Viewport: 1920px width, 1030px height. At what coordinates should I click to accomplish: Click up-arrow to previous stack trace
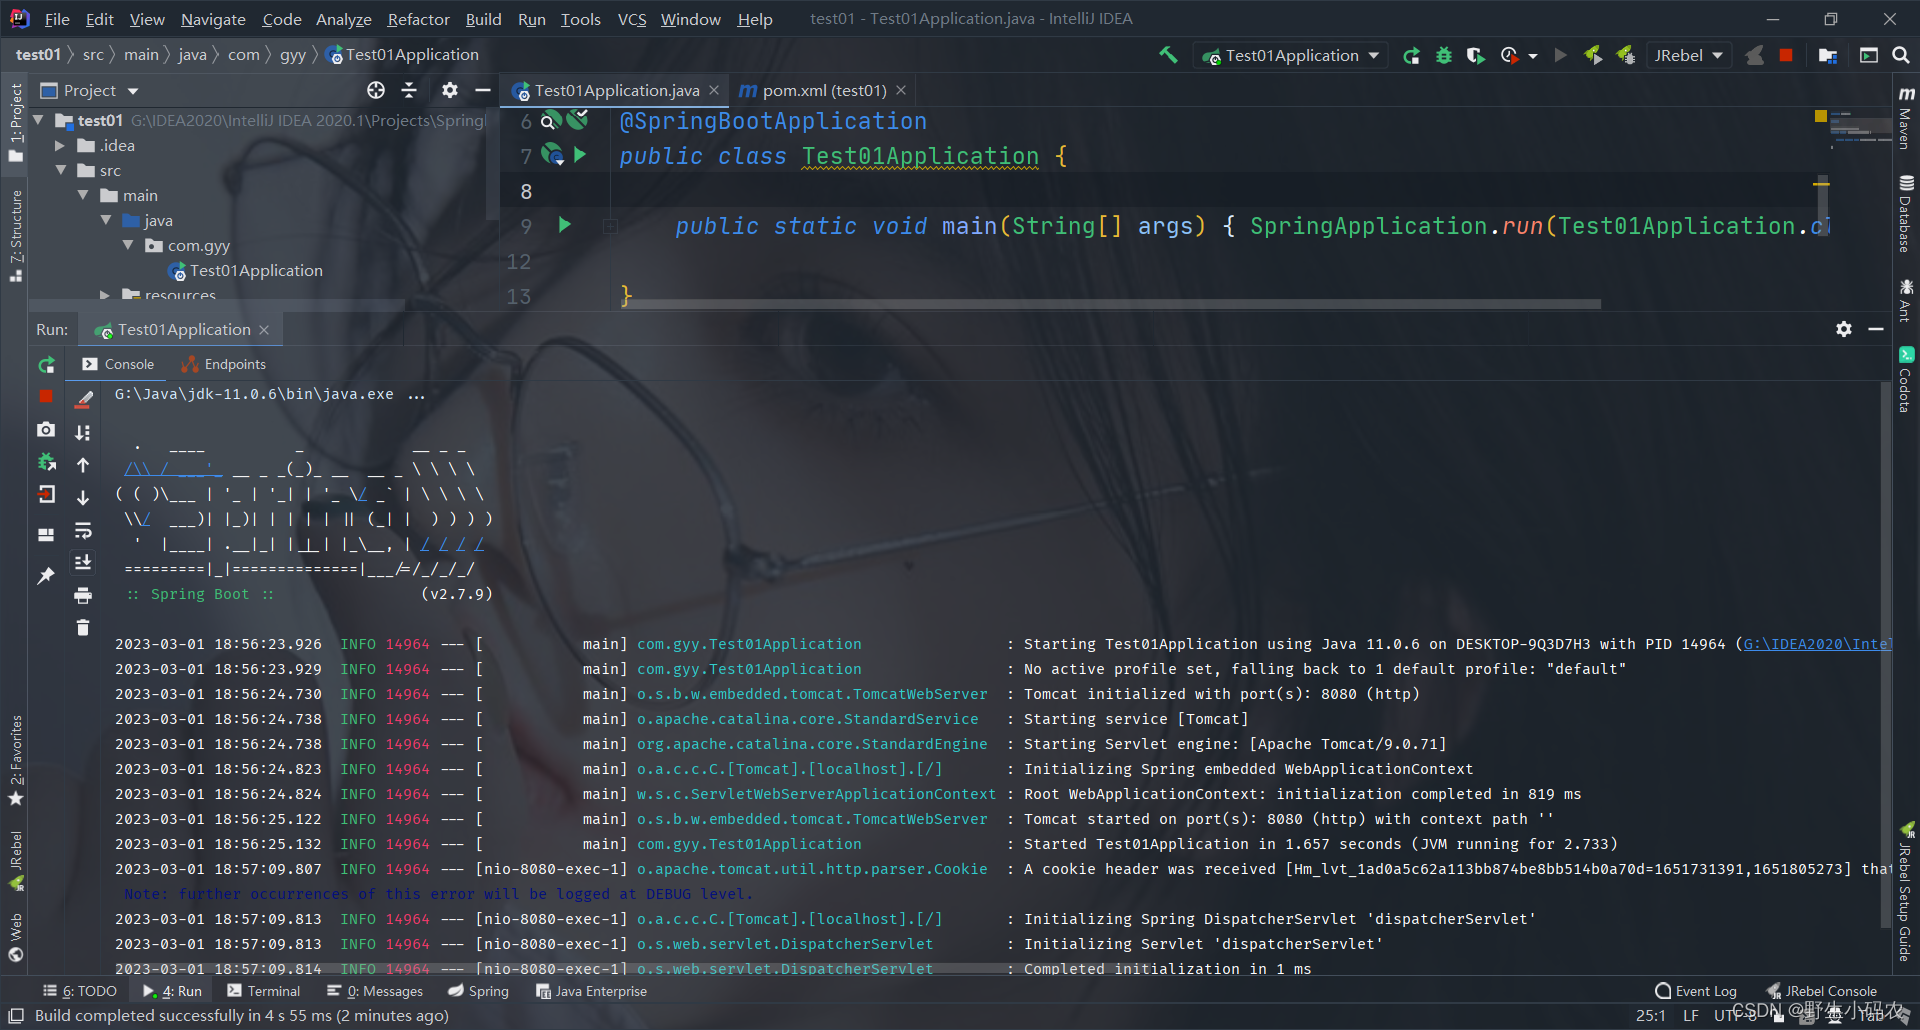click(83, 464)
